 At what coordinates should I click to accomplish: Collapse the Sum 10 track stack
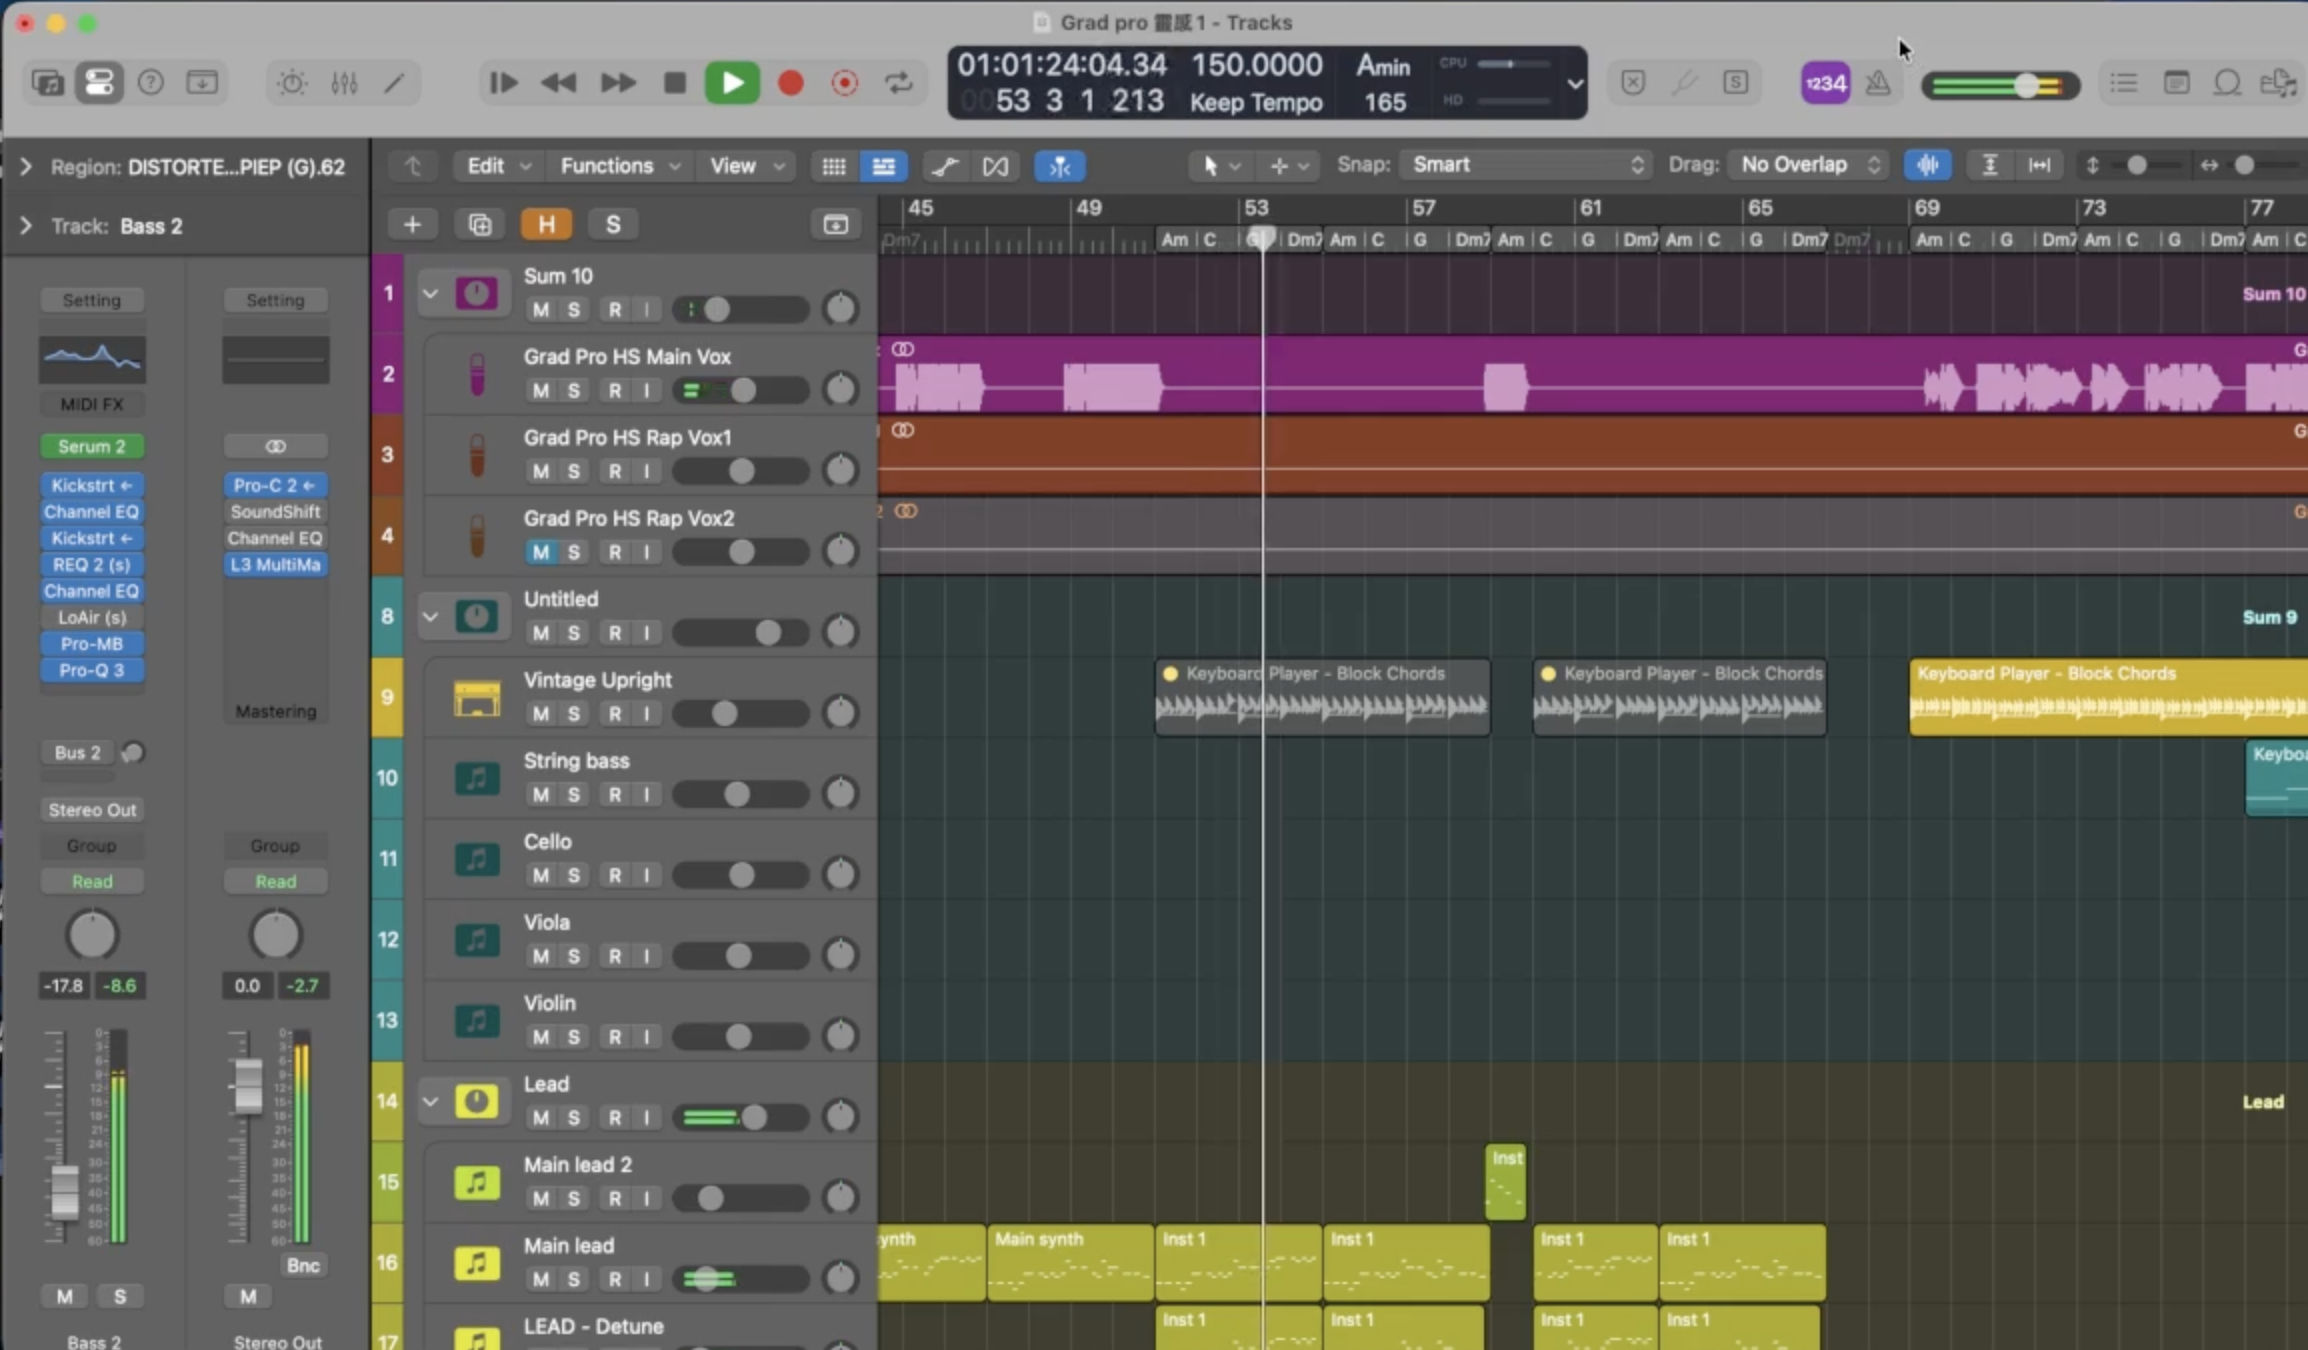[430, 294]
